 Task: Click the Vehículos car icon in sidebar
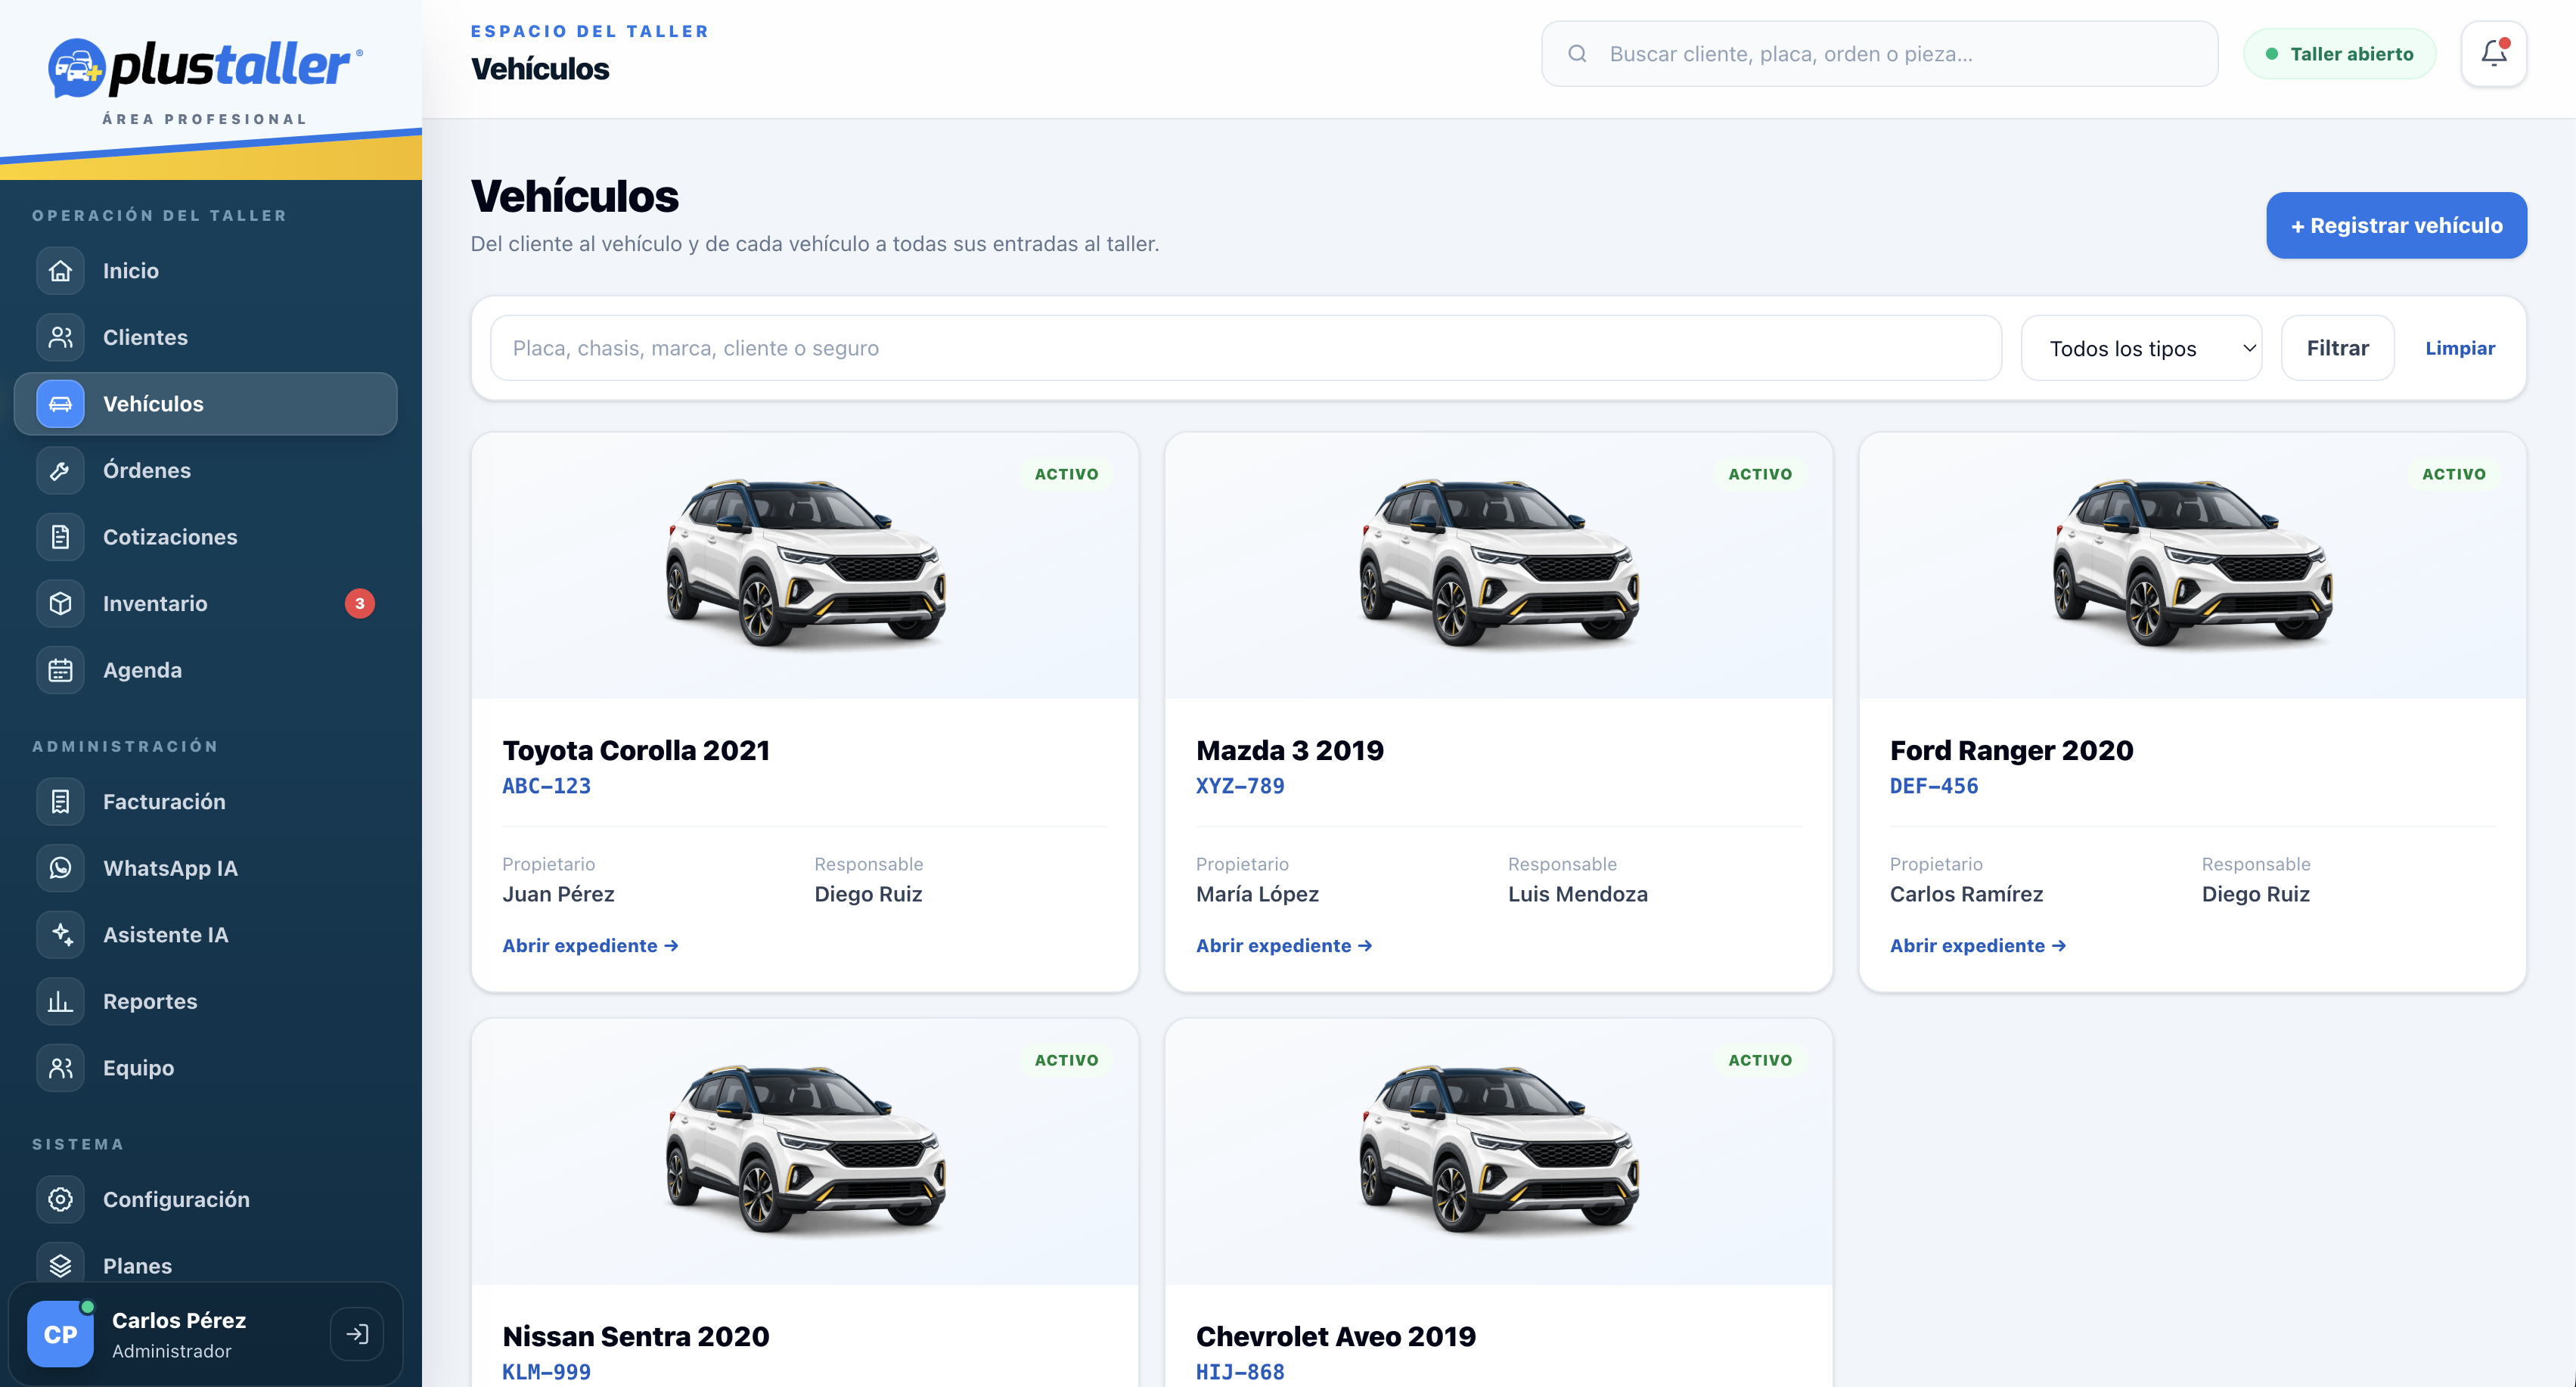pyautogui.click(x=60, y=404)
